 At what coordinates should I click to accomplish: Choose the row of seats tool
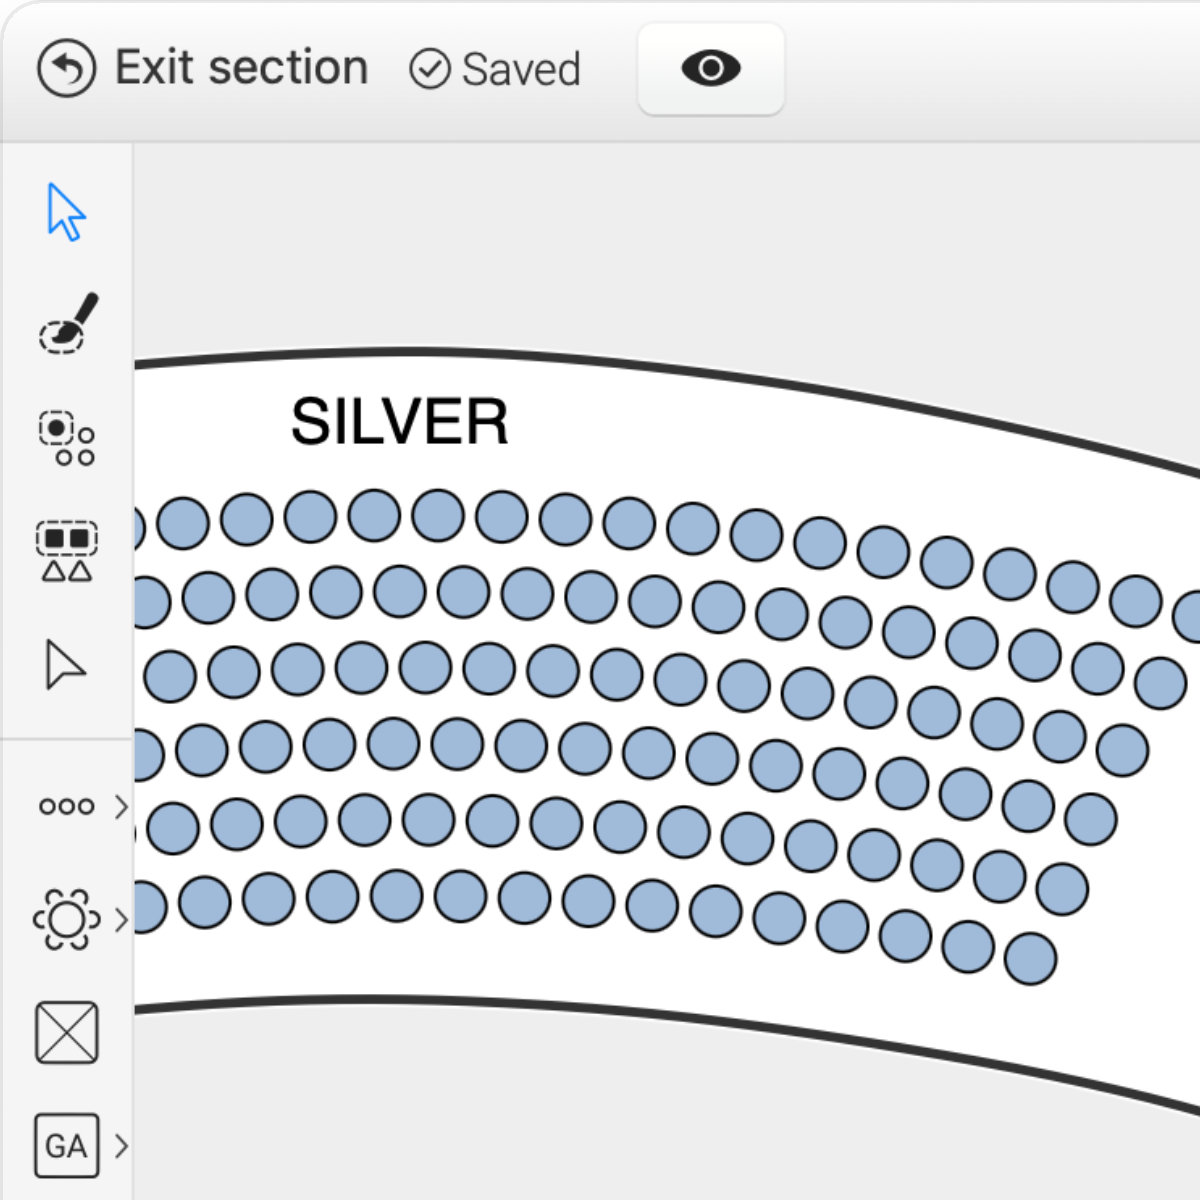[66, 806]
